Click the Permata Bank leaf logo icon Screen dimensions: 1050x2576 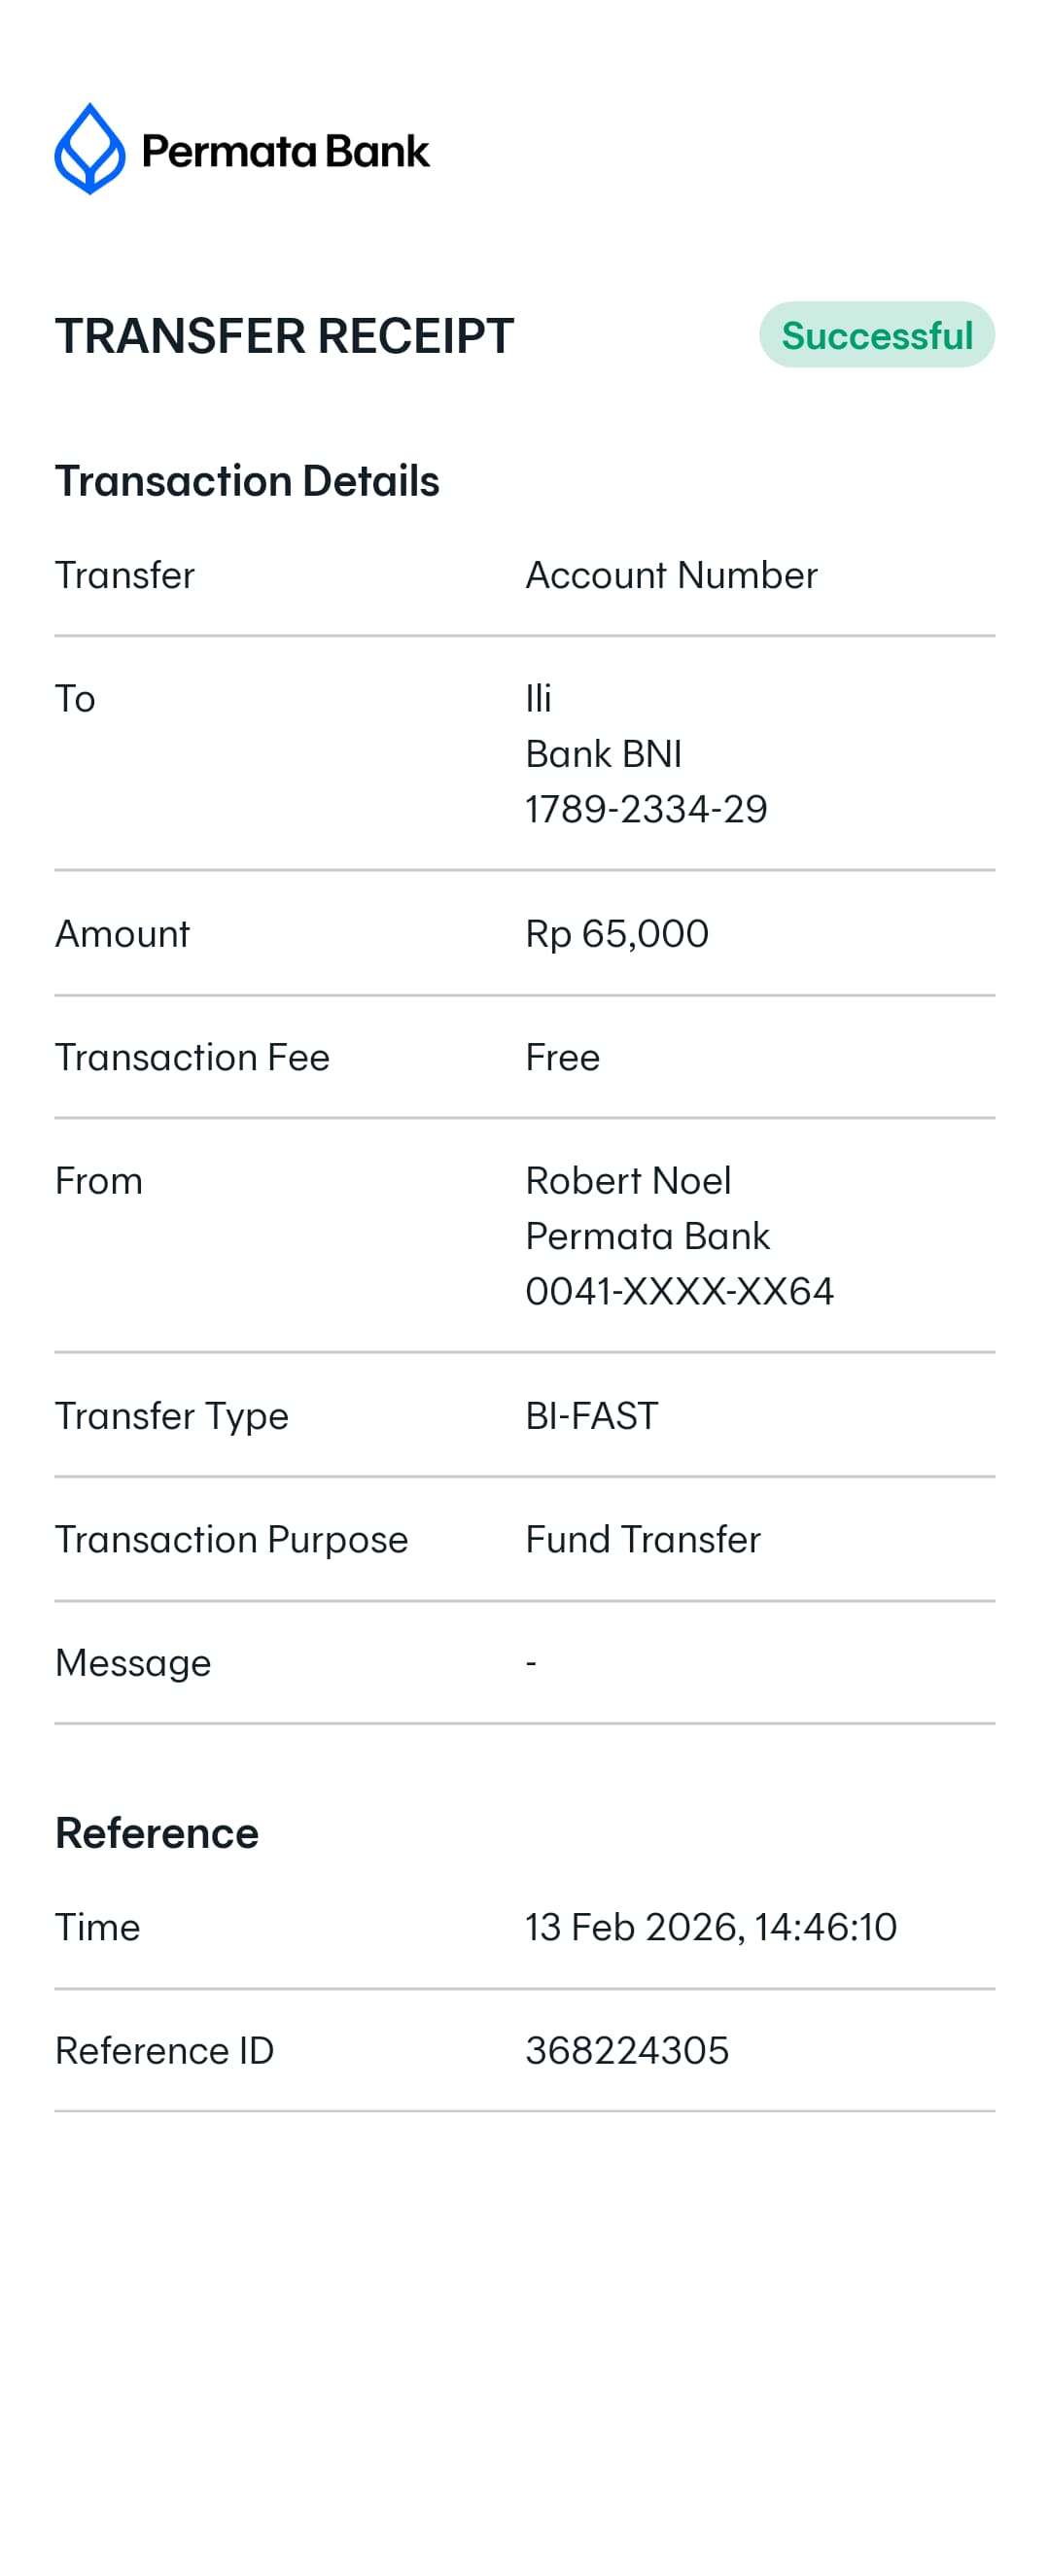(x=90, y=149)
